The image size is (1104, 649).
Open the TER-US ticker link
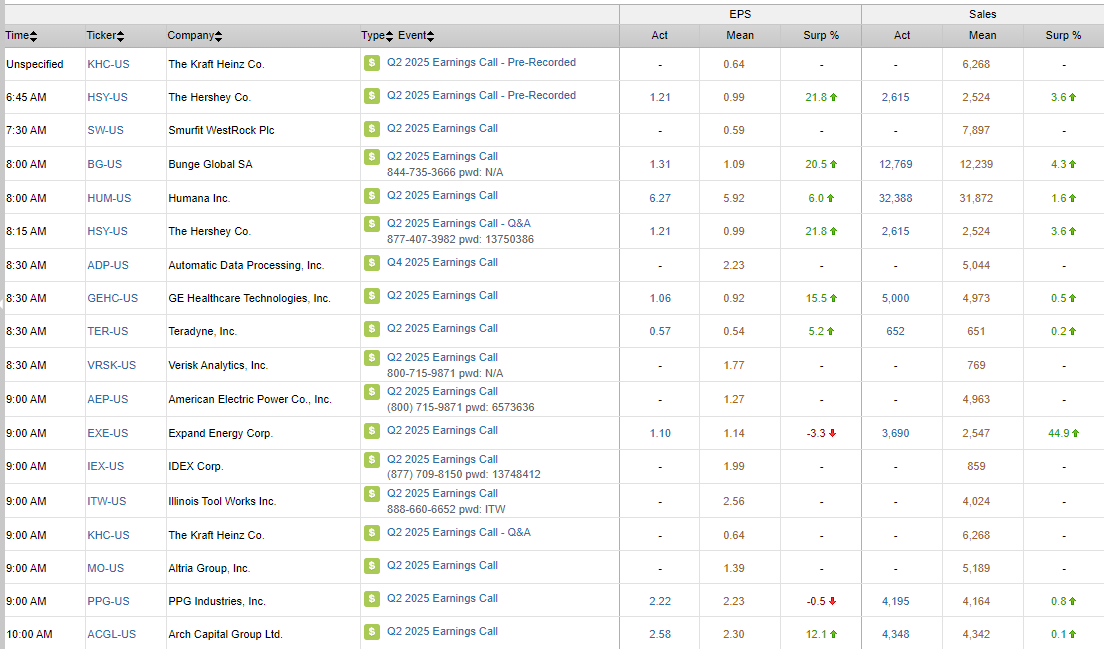[x=108, y=332]
